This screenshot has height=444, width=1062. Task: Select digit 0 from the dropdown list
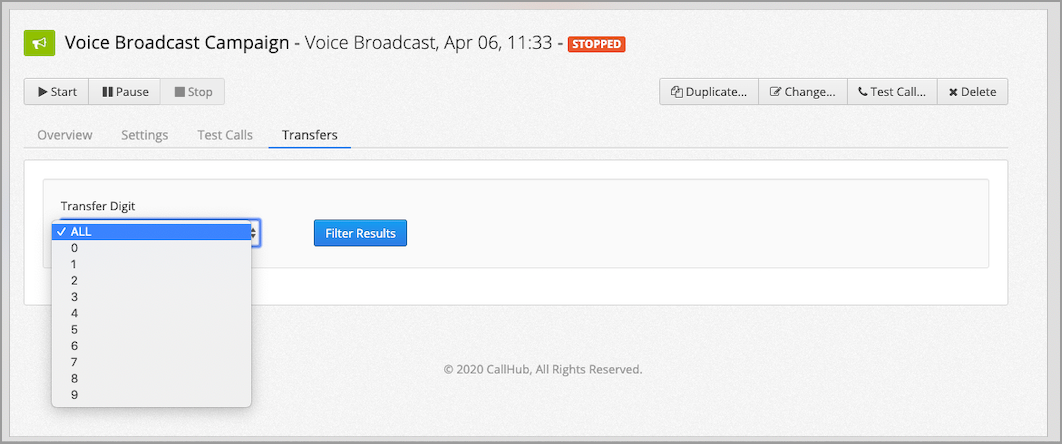[151, 248]
